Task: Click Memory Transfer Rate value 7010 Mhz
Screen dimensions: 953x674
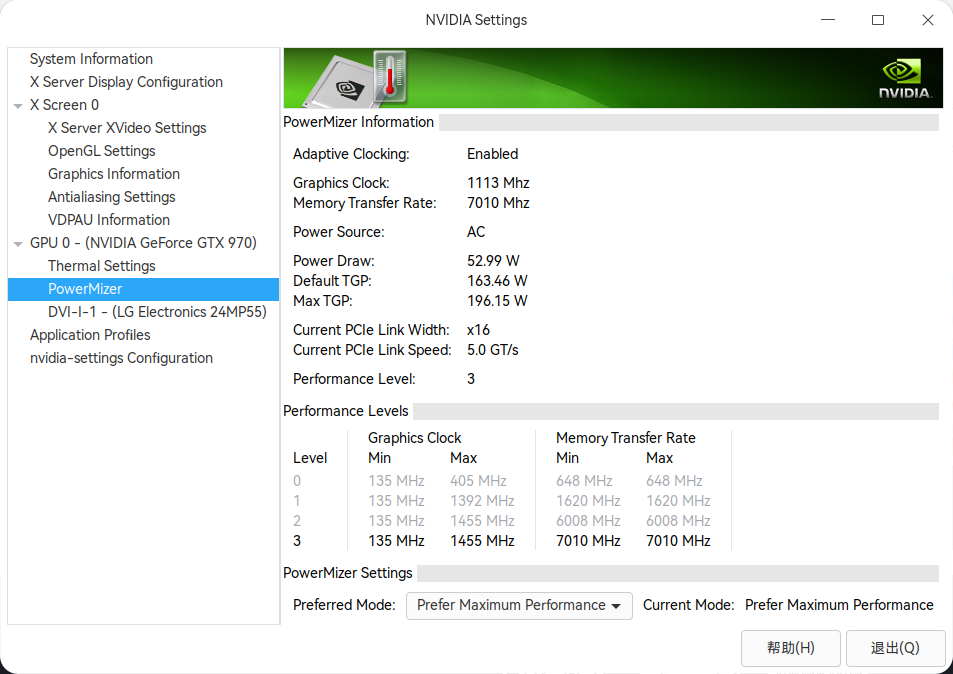Action: pos(498,204)
